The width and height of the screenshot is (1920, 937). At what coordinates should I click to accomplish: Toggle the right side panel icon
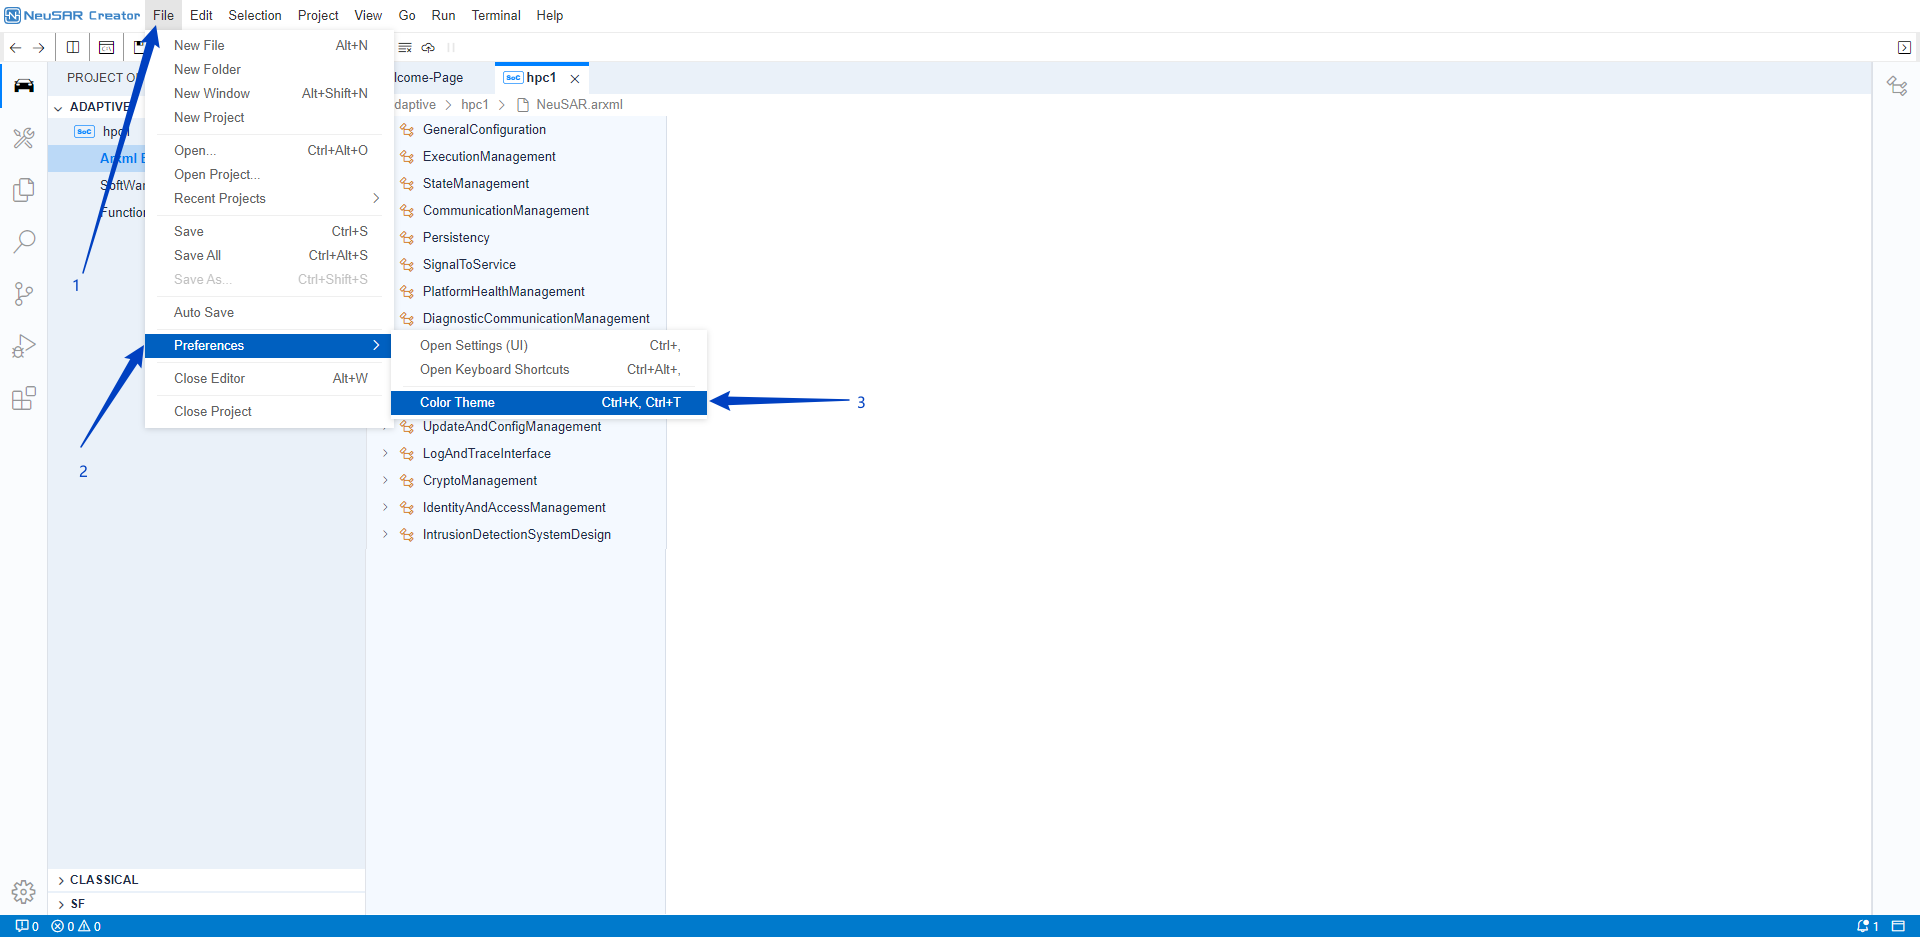(1904, 48)
